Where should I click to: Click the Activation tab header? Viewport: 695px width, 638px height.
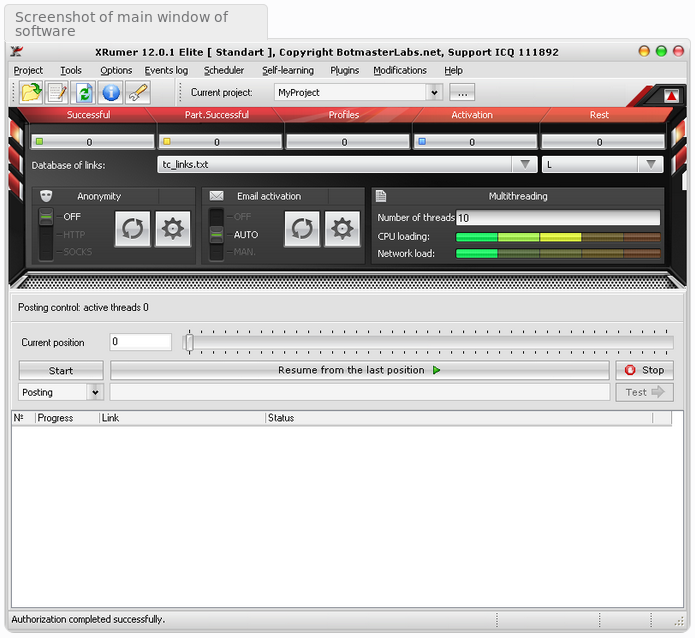tap(472, 115)
